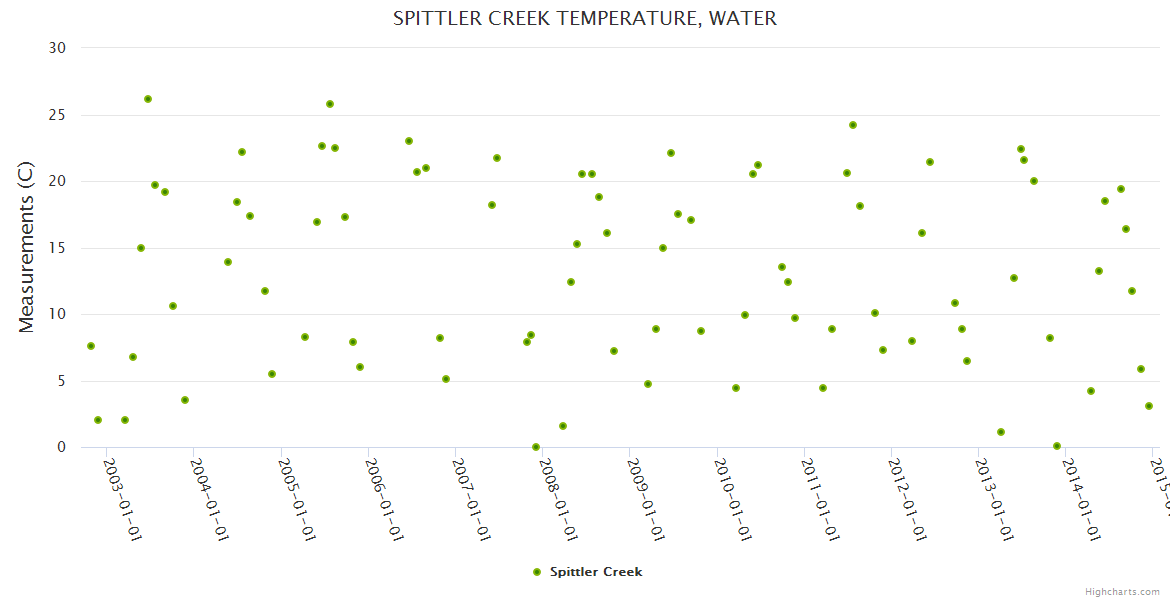Image resolution: width=1170 pixels, height=600 pixels.
Task: Click the chart title Spittler Creek Temperature, Water
Action: 585,18
